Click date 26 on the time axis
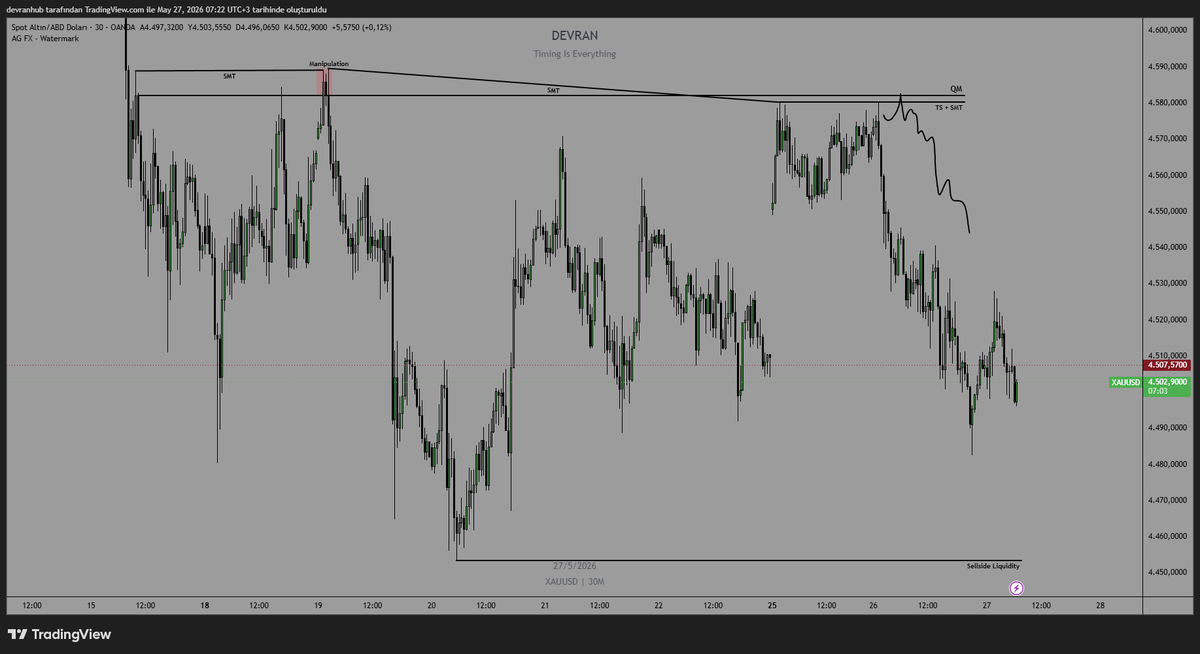This screenshot has height=654, width=1200. point(873,605)
